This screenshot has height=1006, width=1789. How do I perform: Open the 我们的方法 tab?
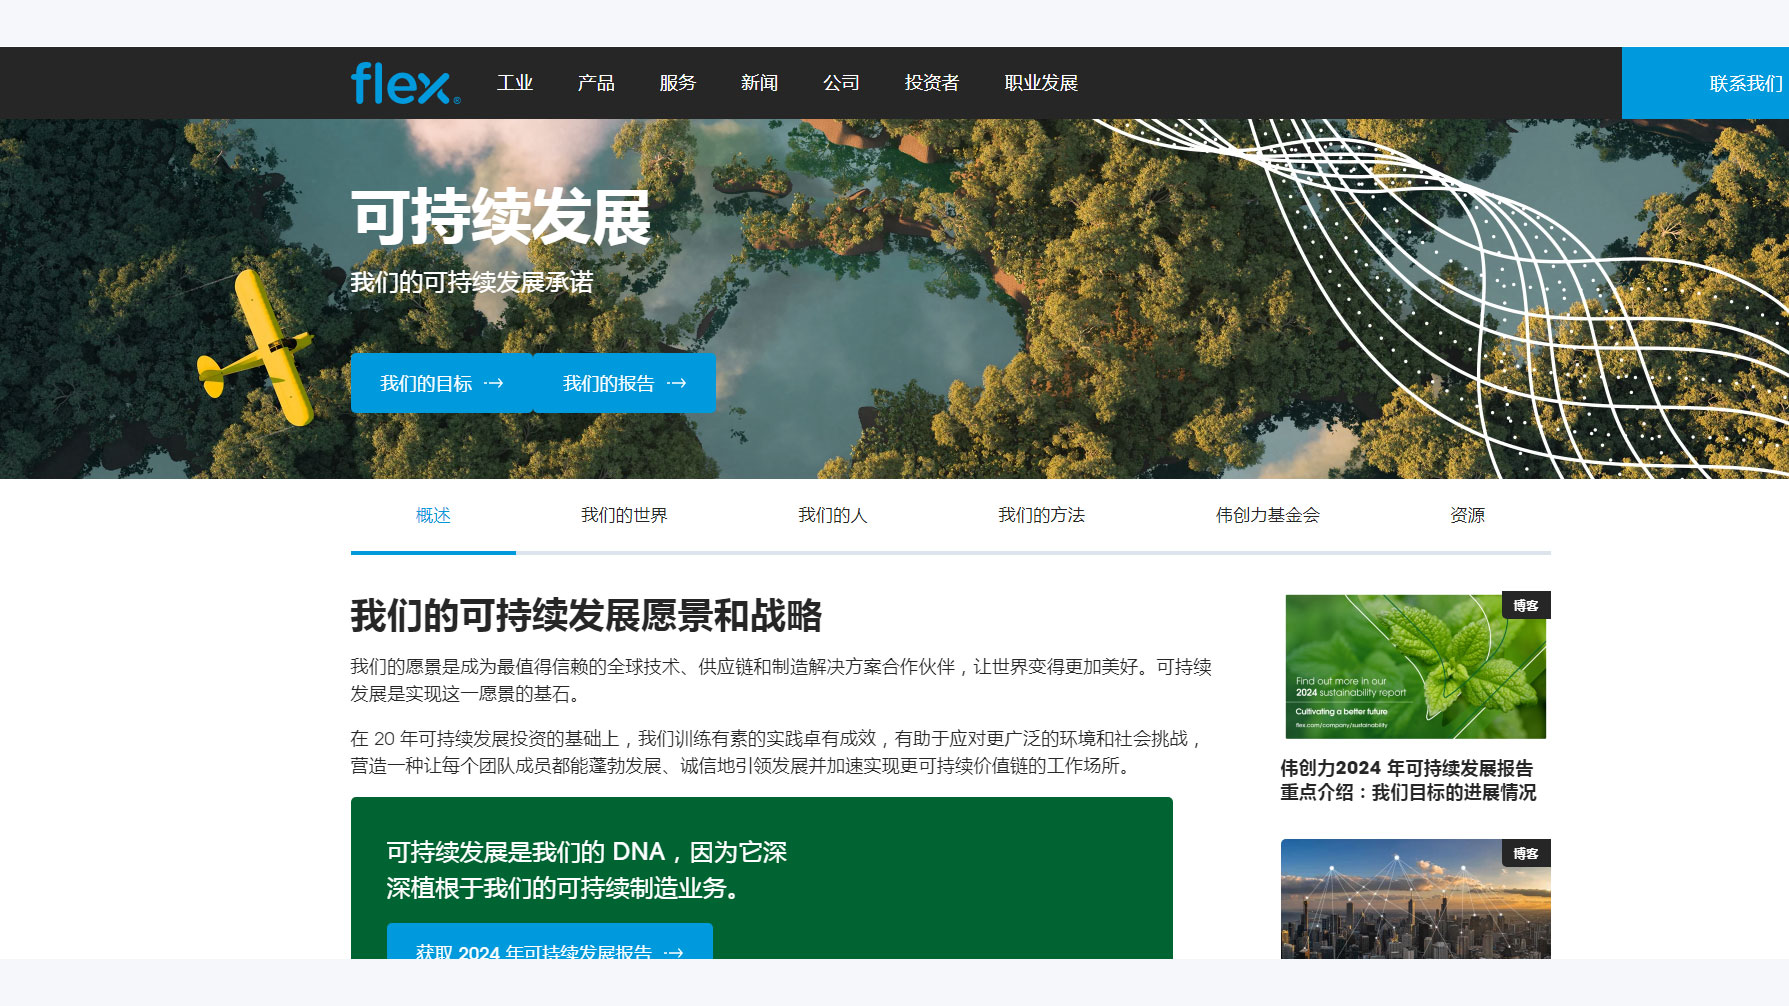pos(1041,515)
